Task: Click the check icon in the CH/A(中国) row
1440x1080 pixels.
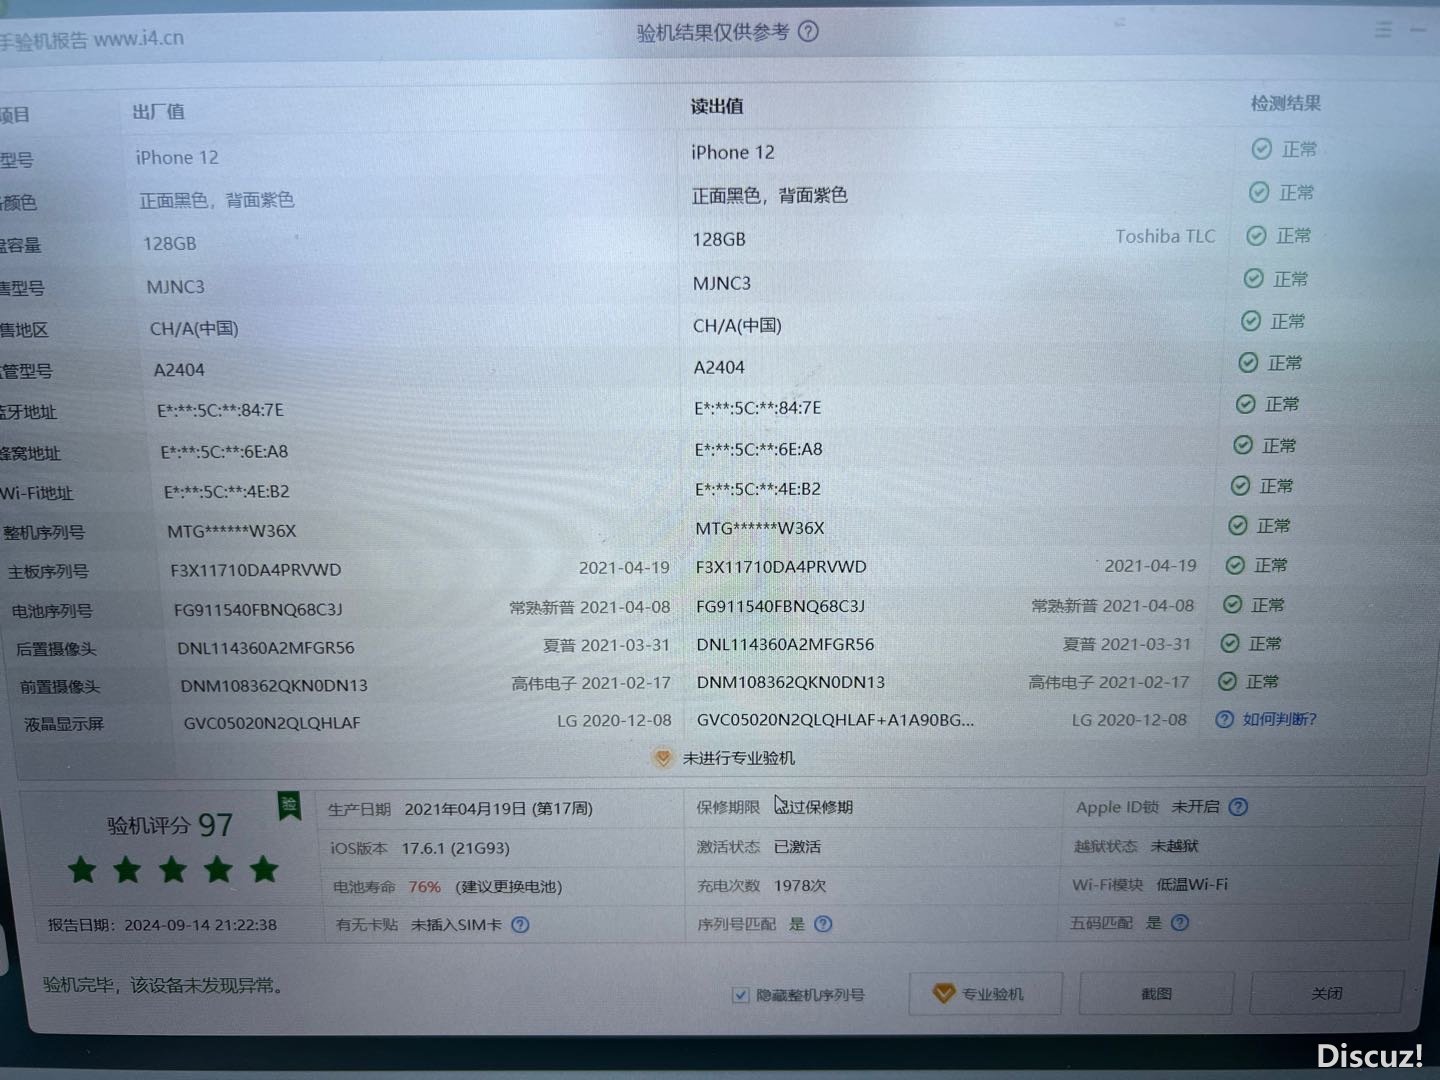Action: 1250,321
